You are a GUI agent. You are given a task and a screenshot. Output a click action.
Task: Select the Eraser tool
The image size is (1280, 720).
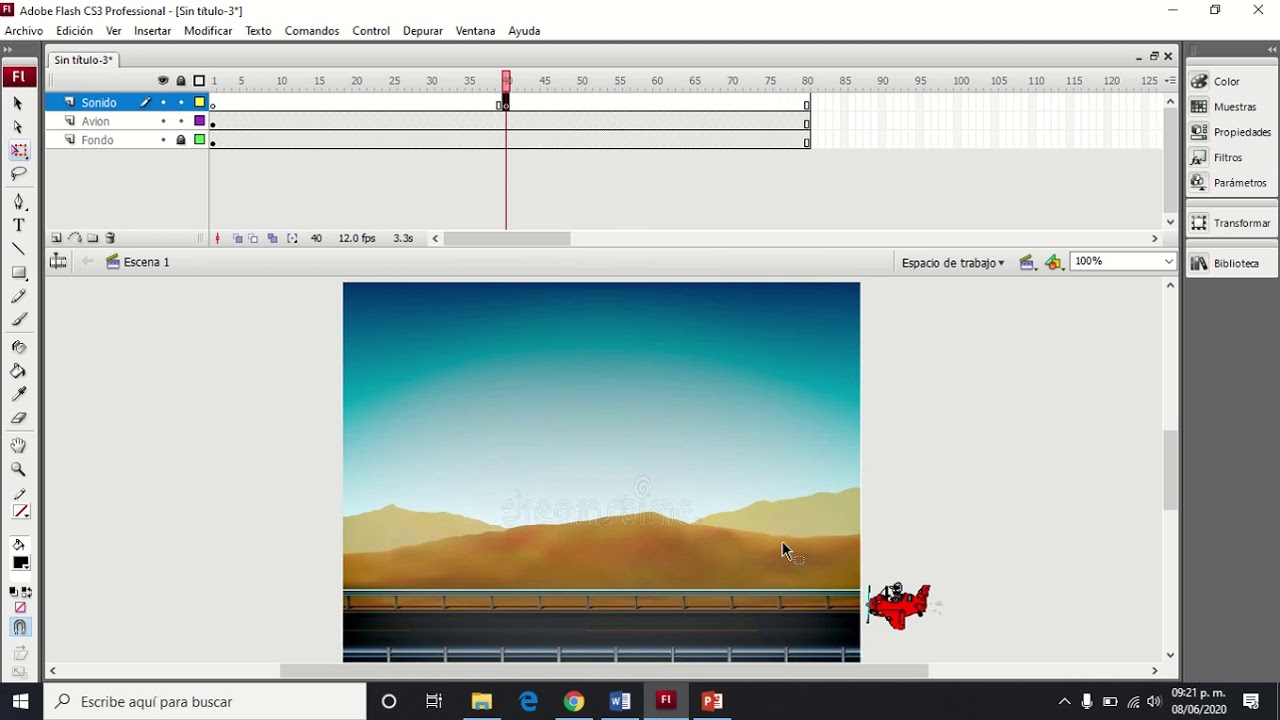coord(18,418)
